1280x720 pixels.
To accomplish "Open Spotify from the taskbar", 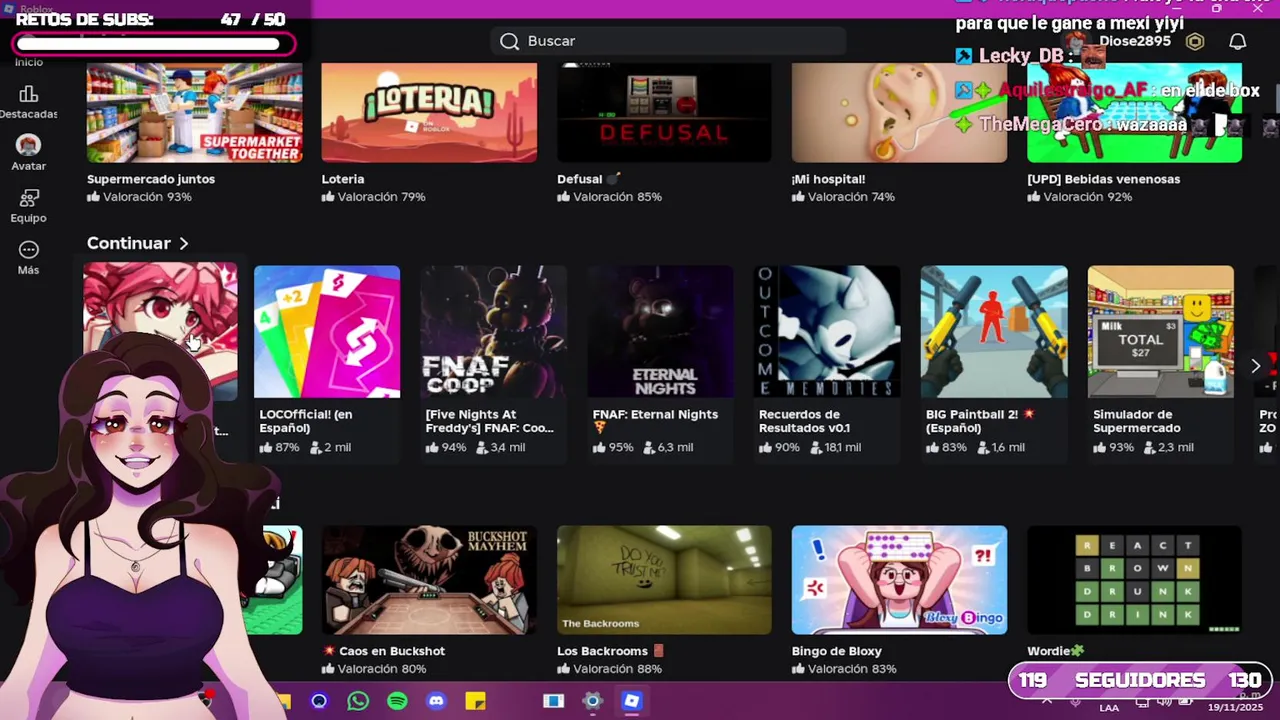I will click(x=397, y=701).
